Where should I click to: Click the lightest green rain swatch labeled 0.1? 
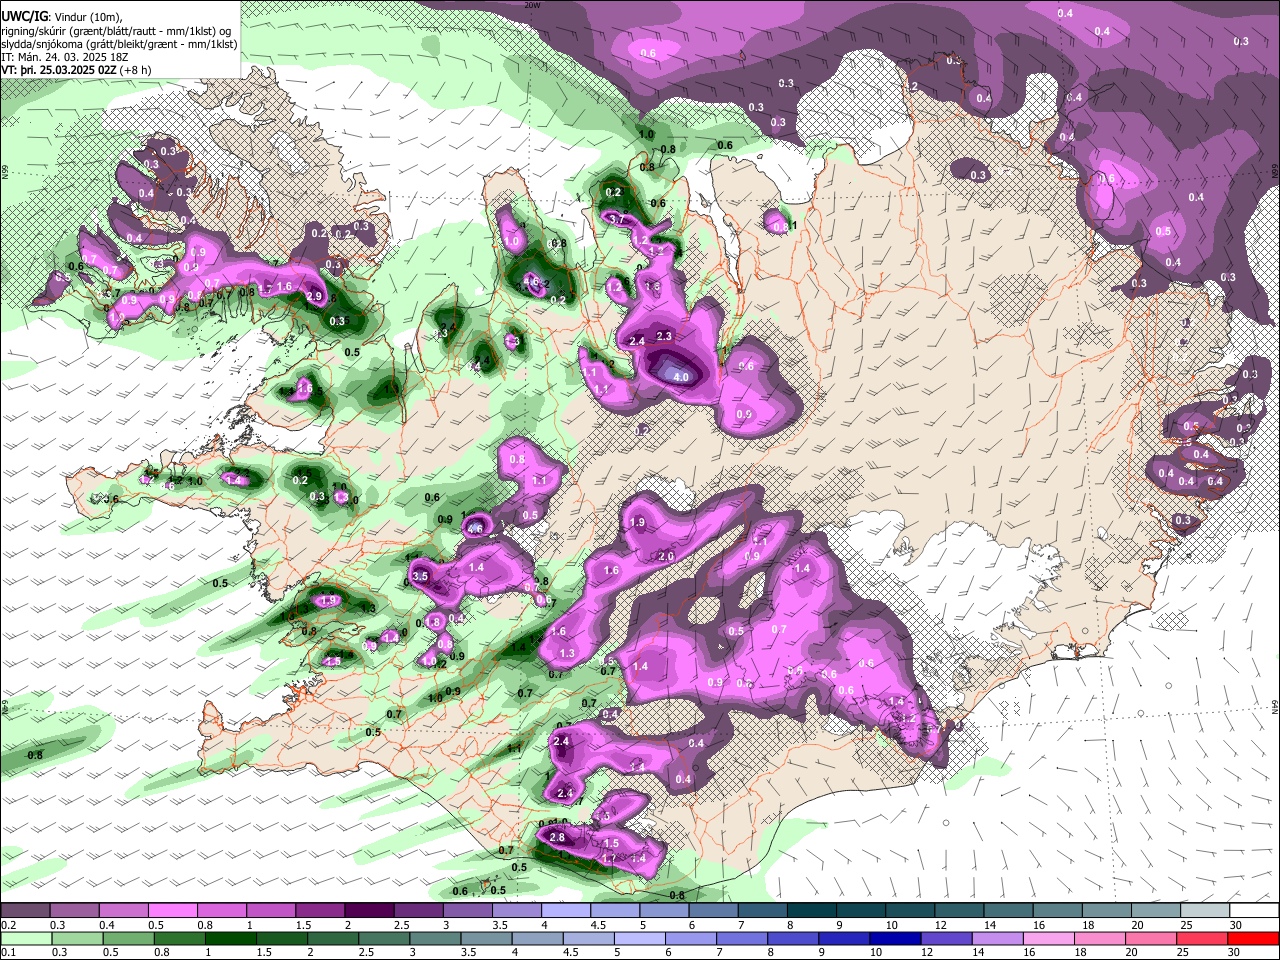coord(25,939)
